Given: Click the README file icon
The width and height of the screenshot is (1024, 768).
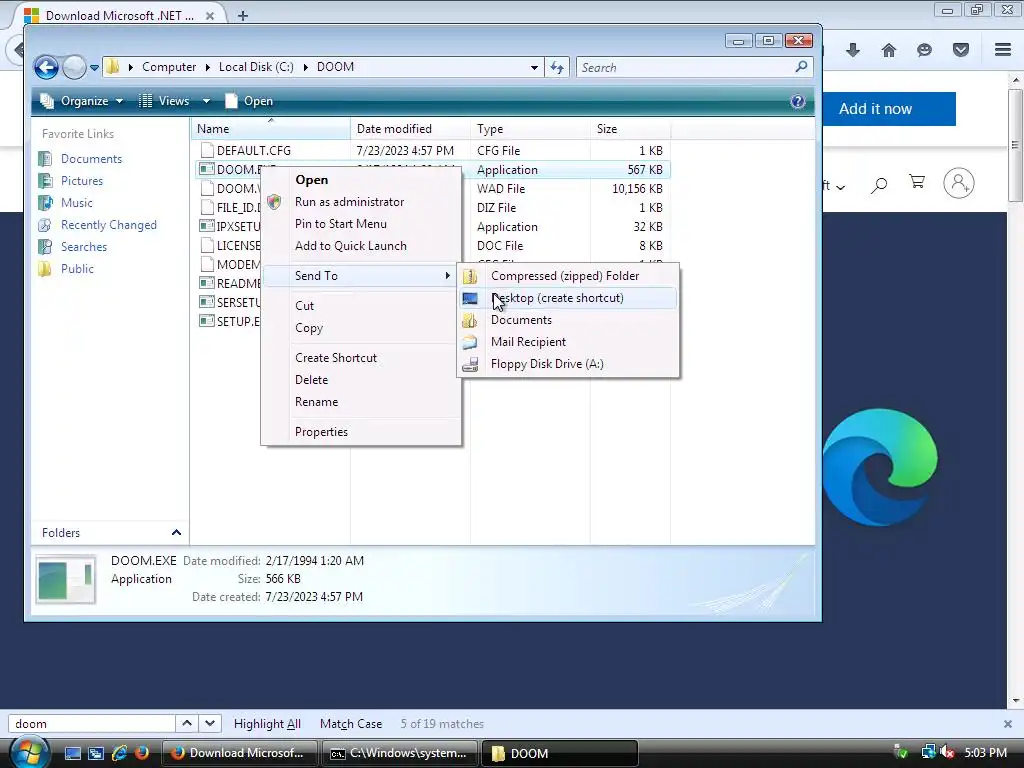Looking at the screenshot, I should point(207,283).
